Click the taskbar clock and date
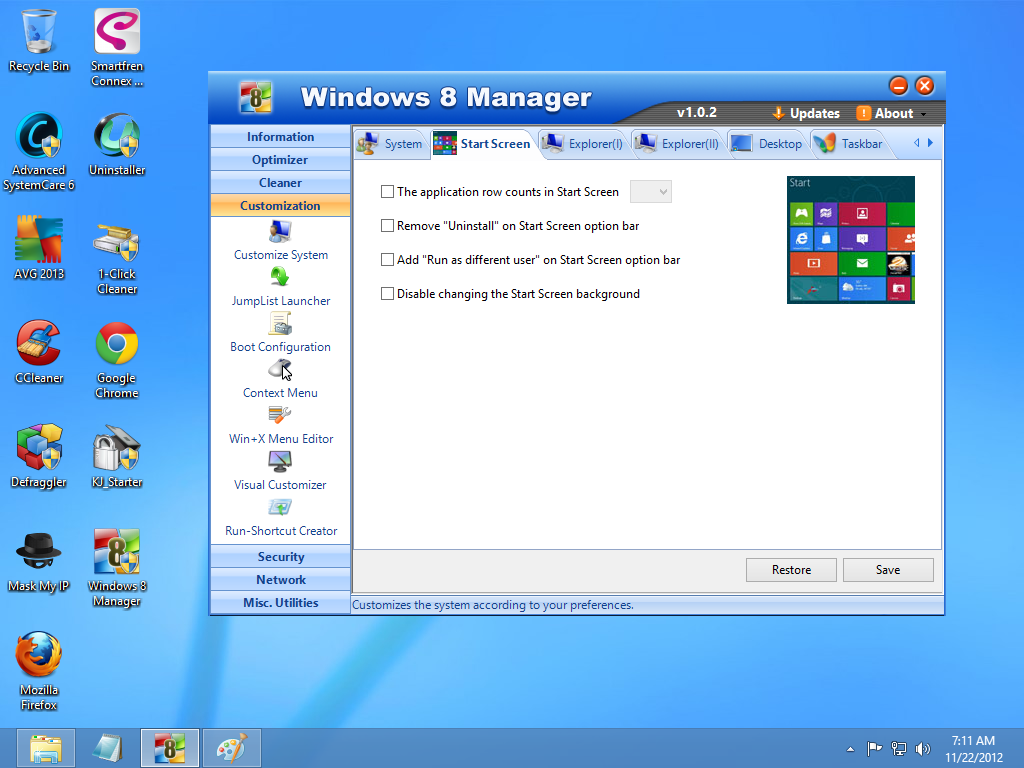The width and height of the screenshot is (1024, 768). tap(973, 749)
